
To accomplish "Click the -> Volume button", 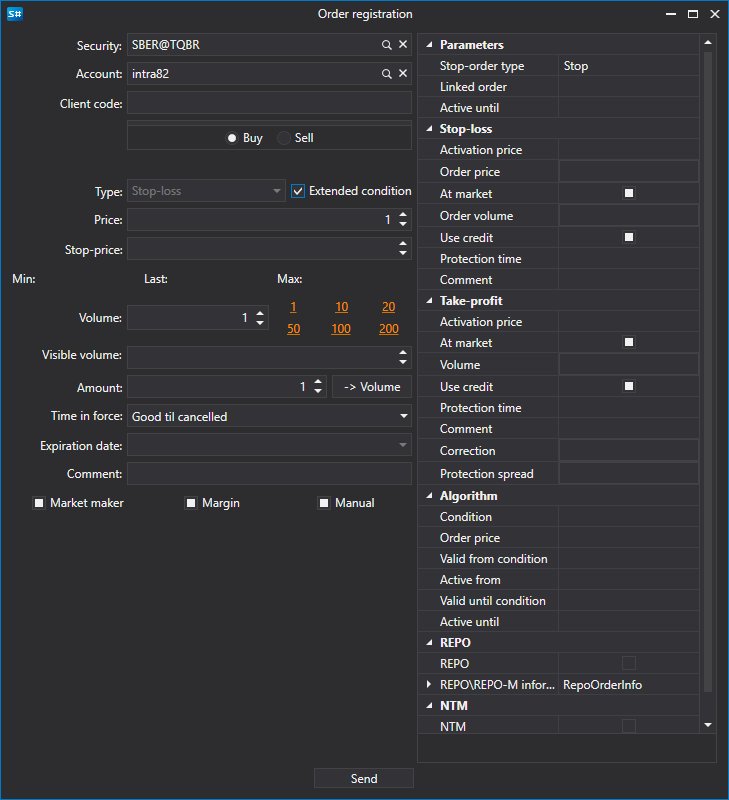I will tap(372, 387).
